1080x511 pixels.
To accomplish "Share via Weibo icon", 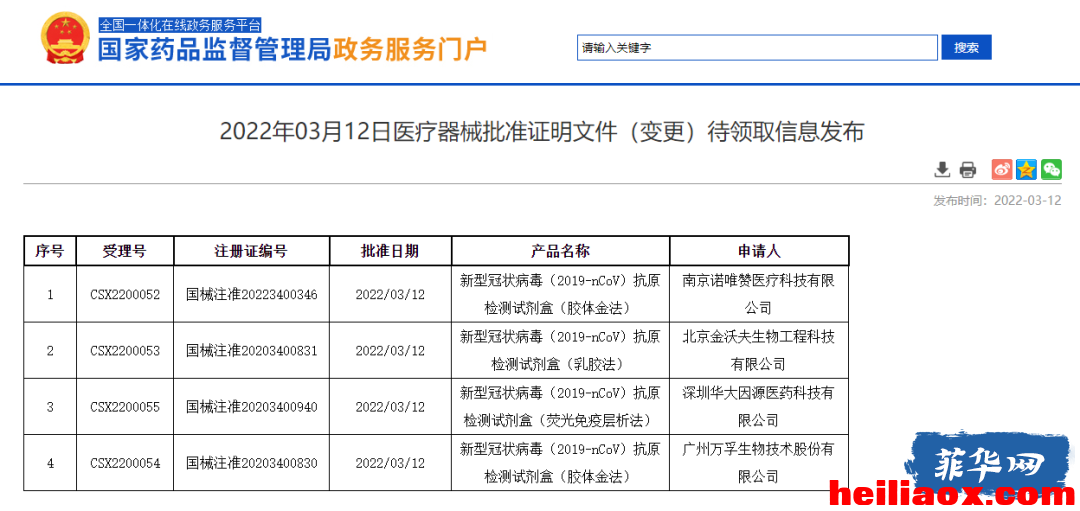I will pos(1001,169).
